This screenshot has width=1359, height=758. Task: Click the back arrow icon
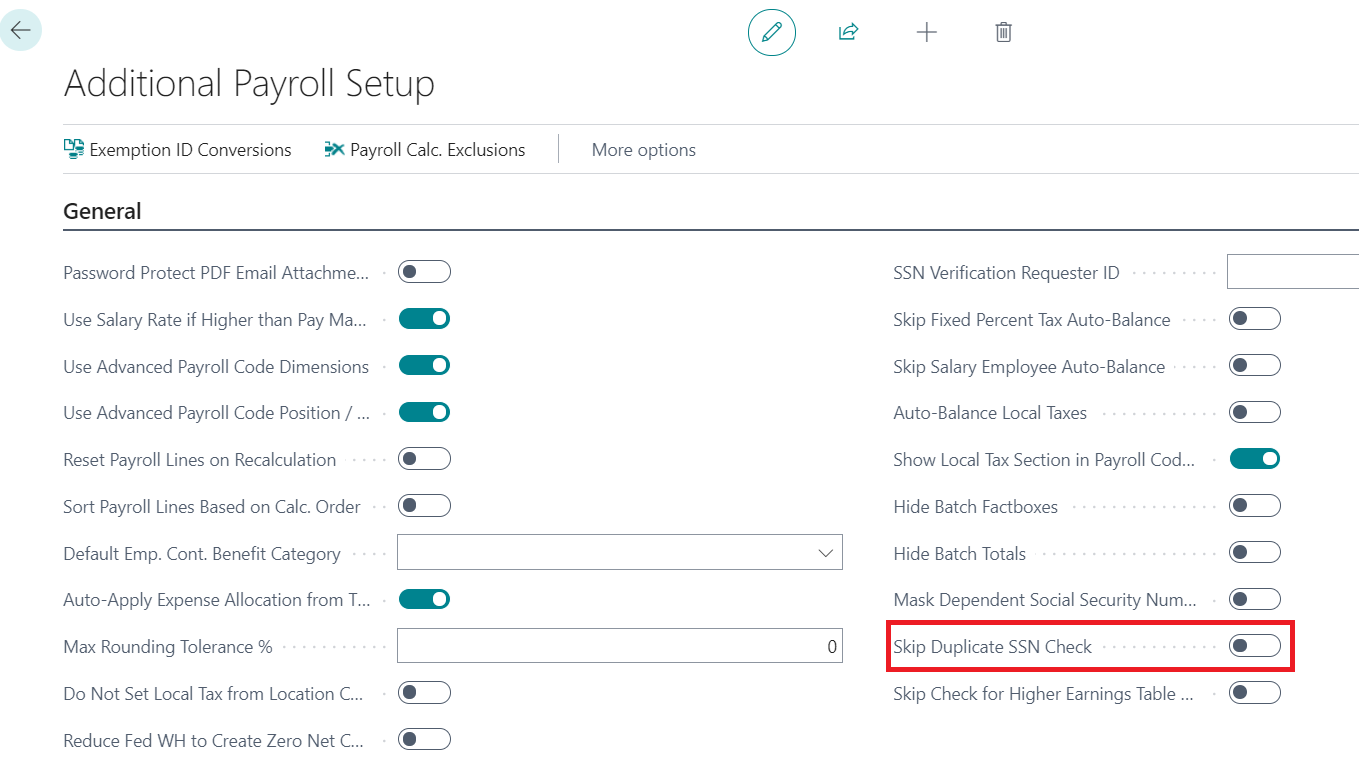pyautogui.click(x=20, y=30)
